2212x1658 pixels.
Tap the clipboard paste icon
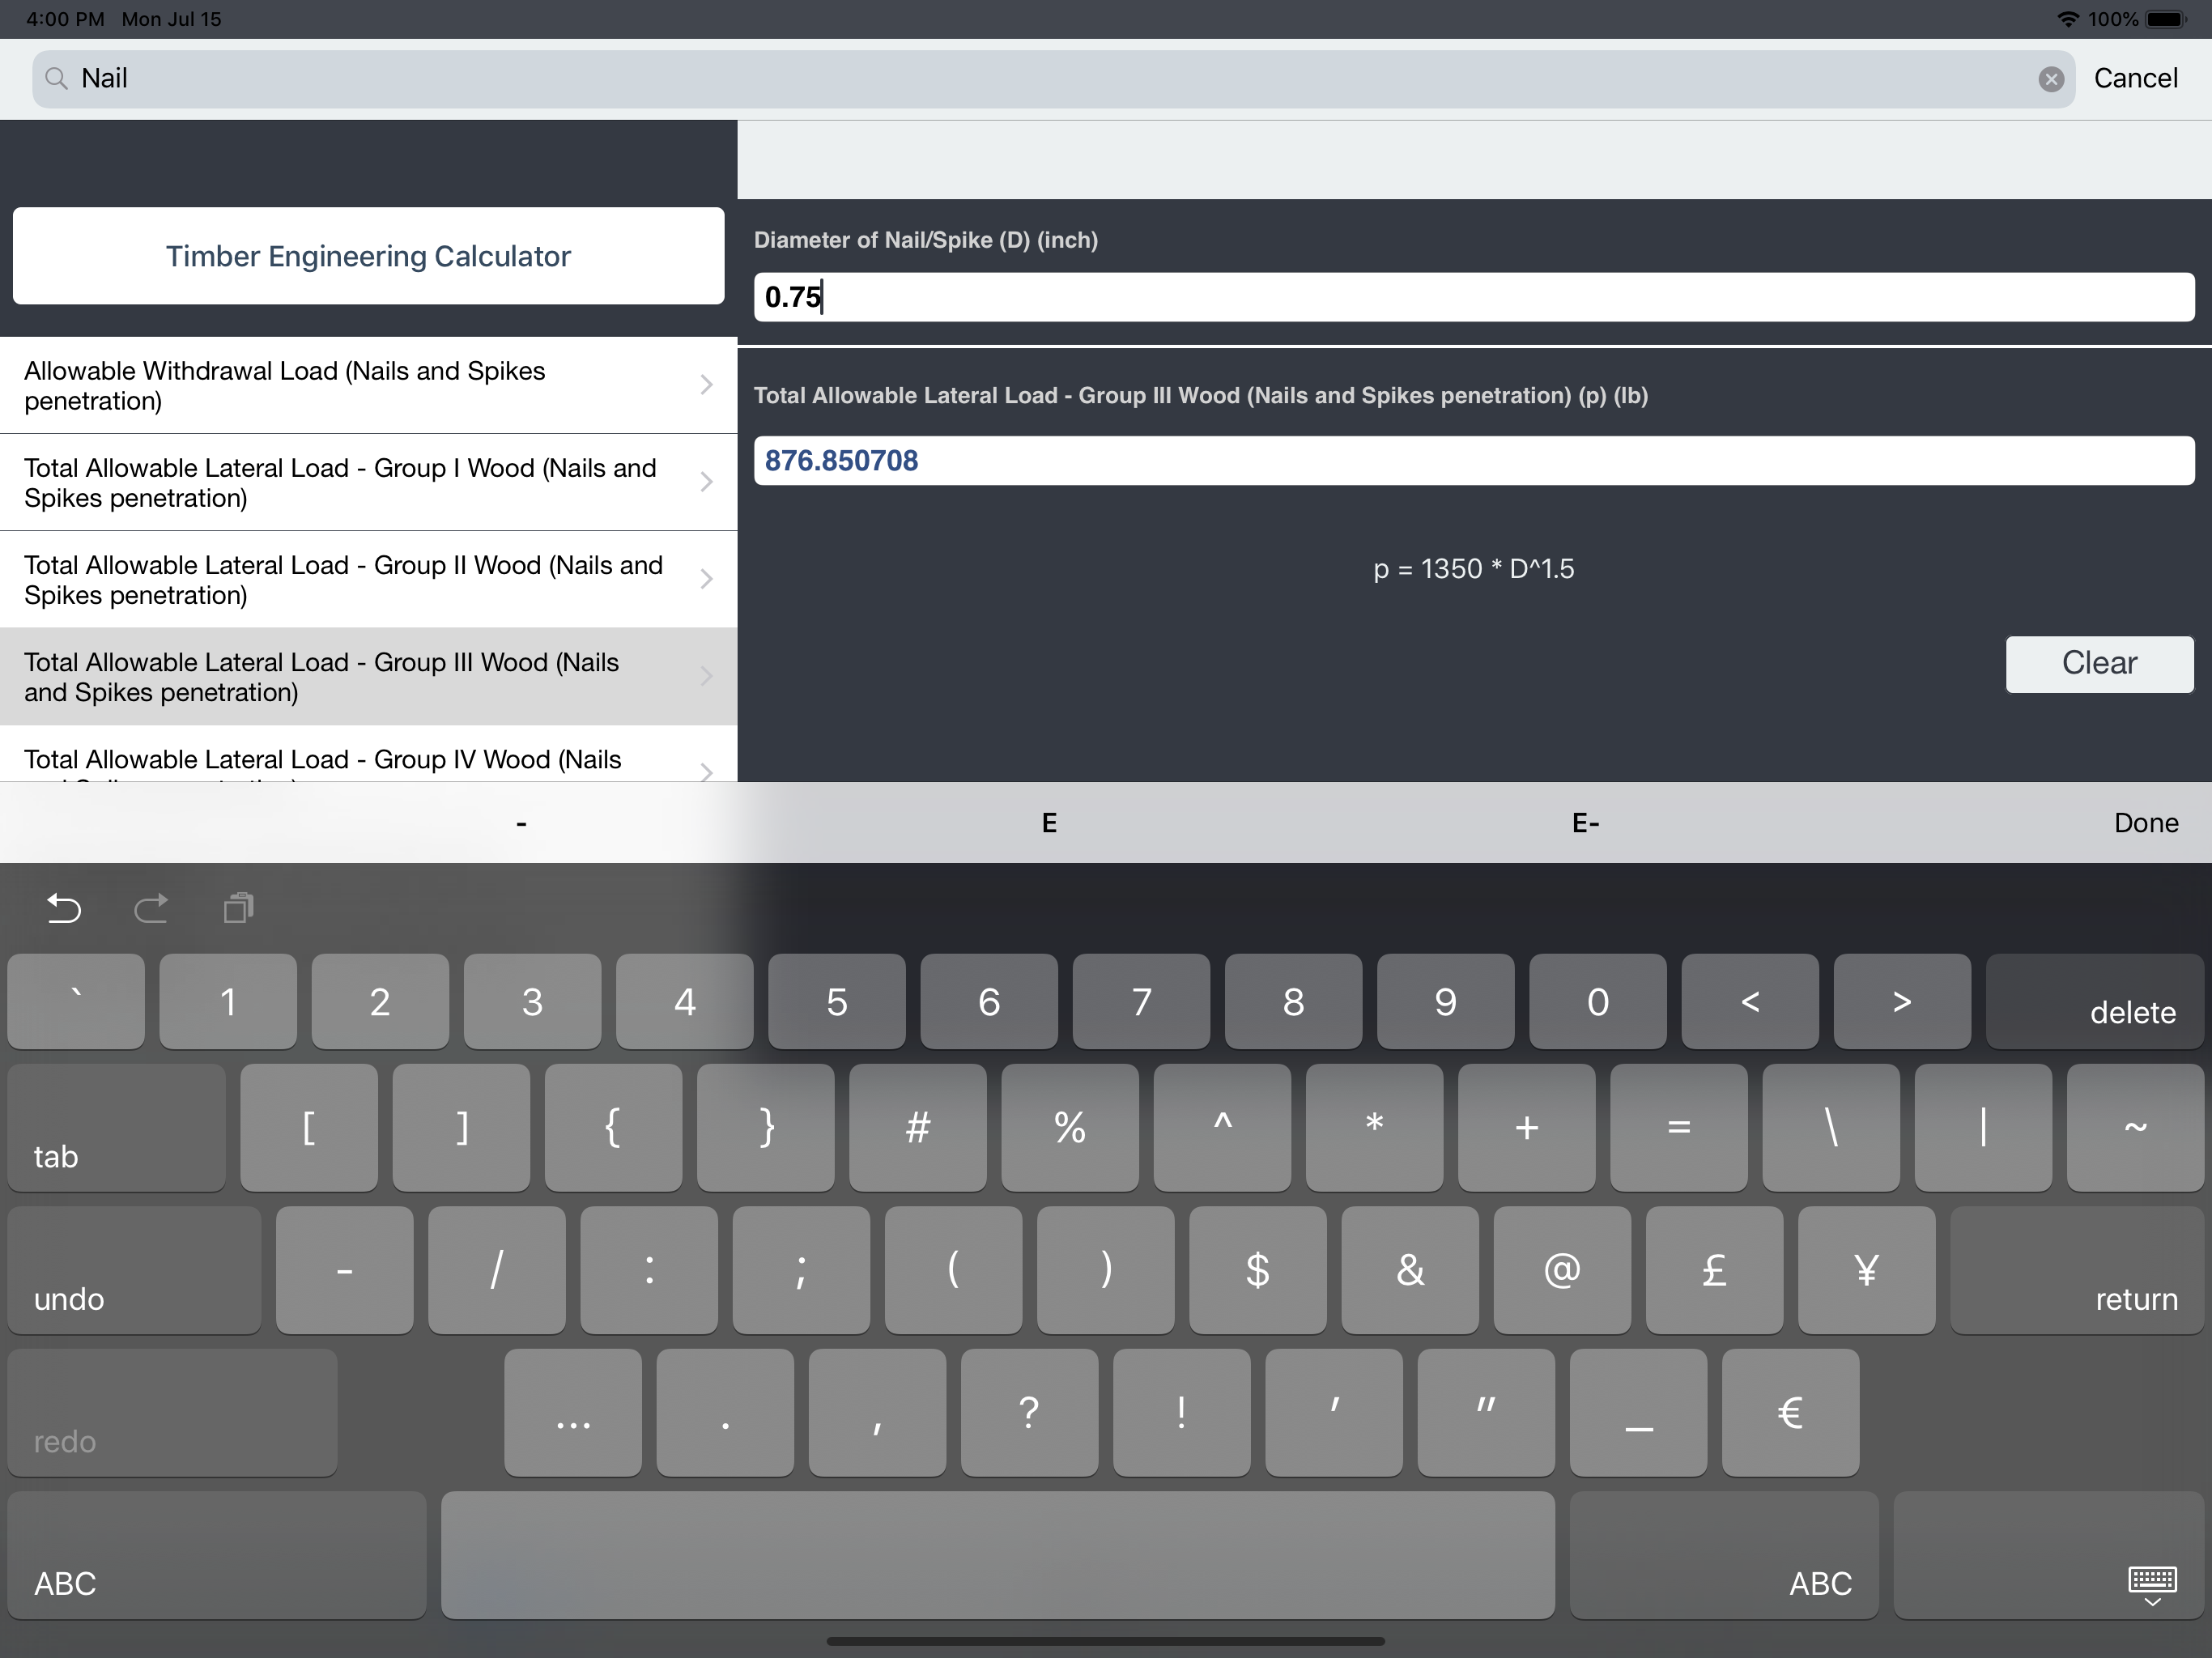point(238,908)
